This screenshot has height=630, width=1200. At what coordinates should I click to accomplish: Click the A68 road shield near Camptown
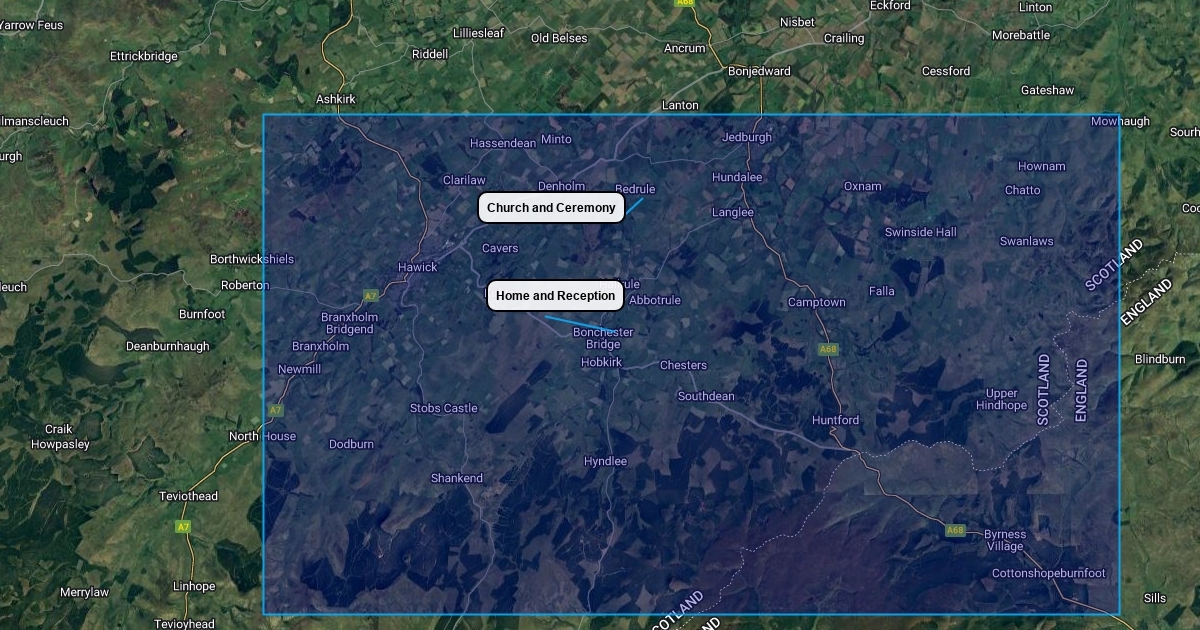[827, 349]
